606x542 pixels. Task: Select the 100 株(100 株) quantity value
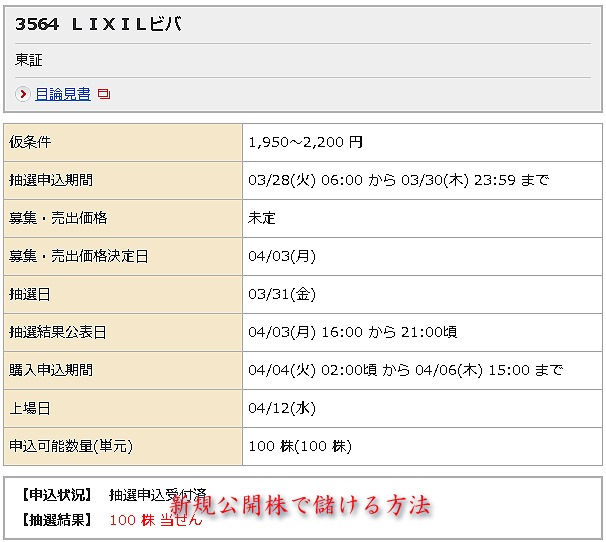300,446
